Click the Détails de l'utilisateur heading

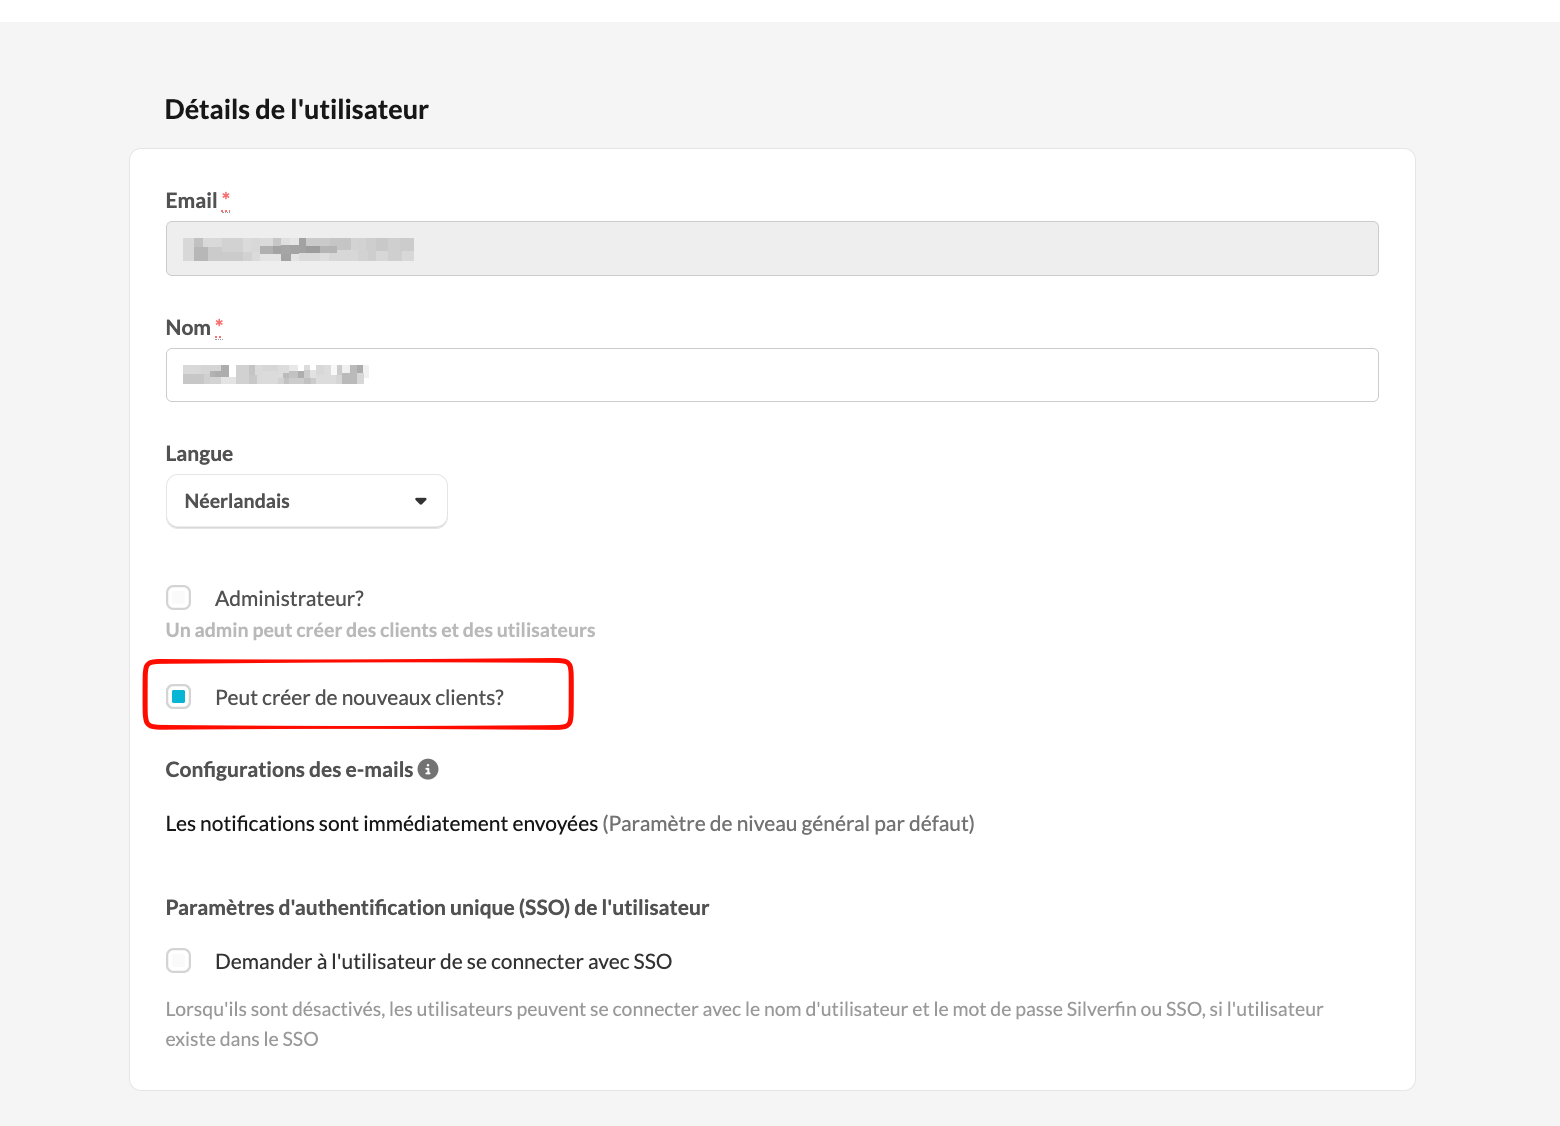[296, 109]
